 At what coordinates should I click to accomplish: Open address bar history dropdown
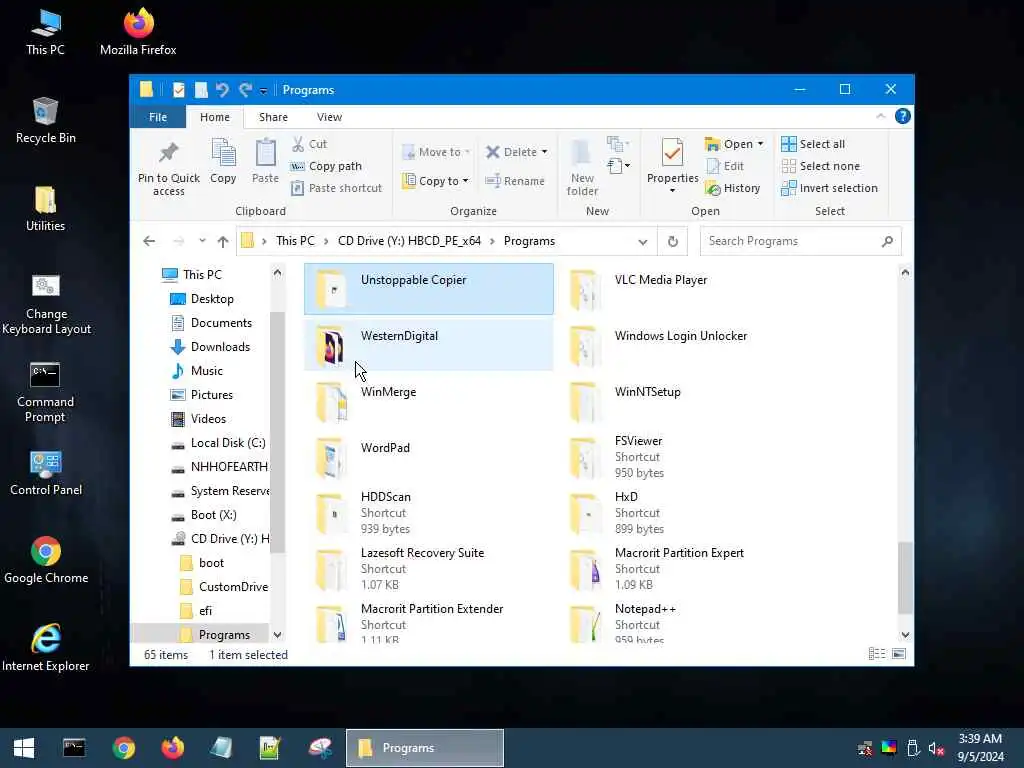point(643,242)
